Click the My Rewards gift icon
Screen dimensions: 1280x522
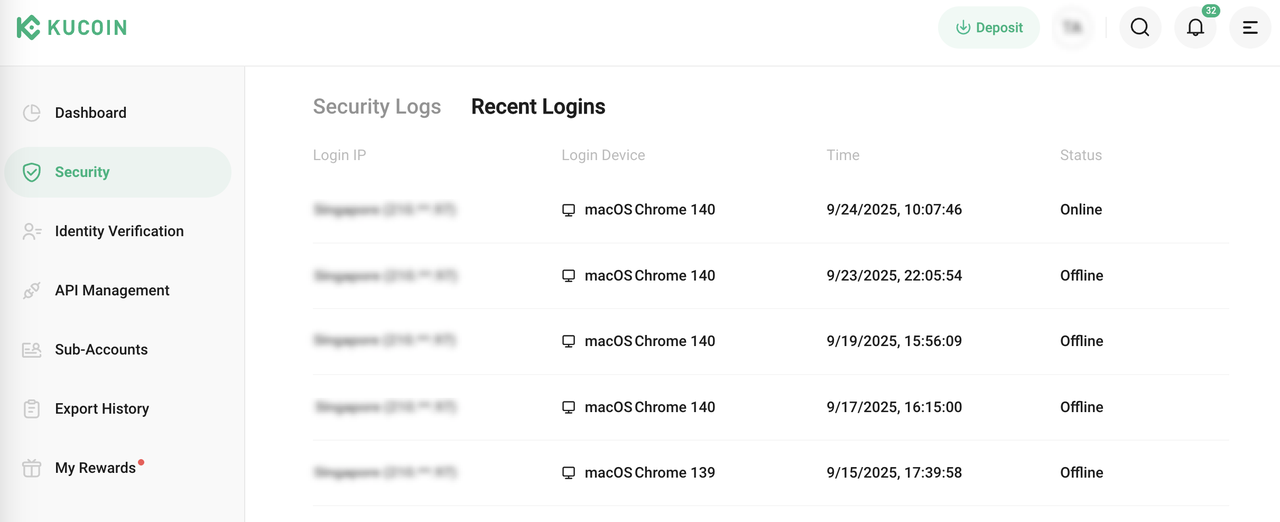click(32, 468)
